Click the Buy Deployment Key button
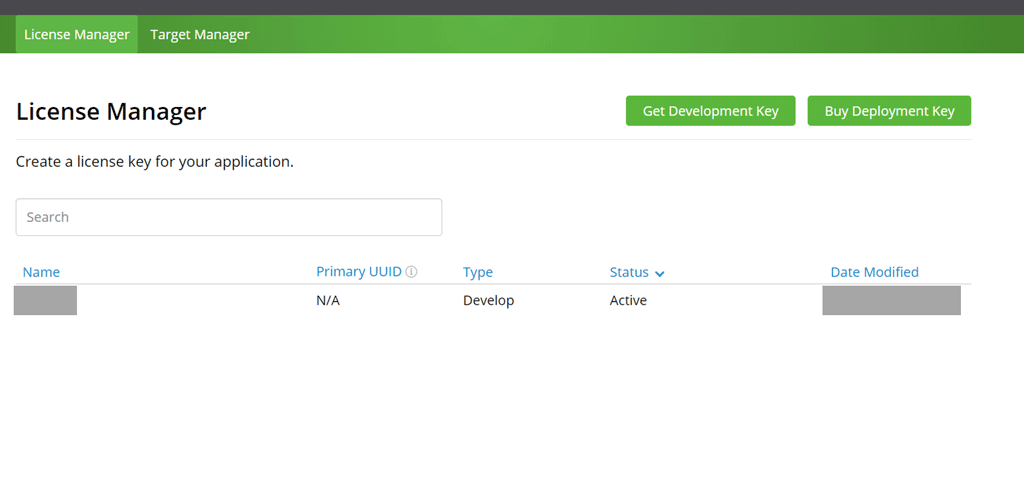This screenshot has width=1024, height=478. (889, 111)
